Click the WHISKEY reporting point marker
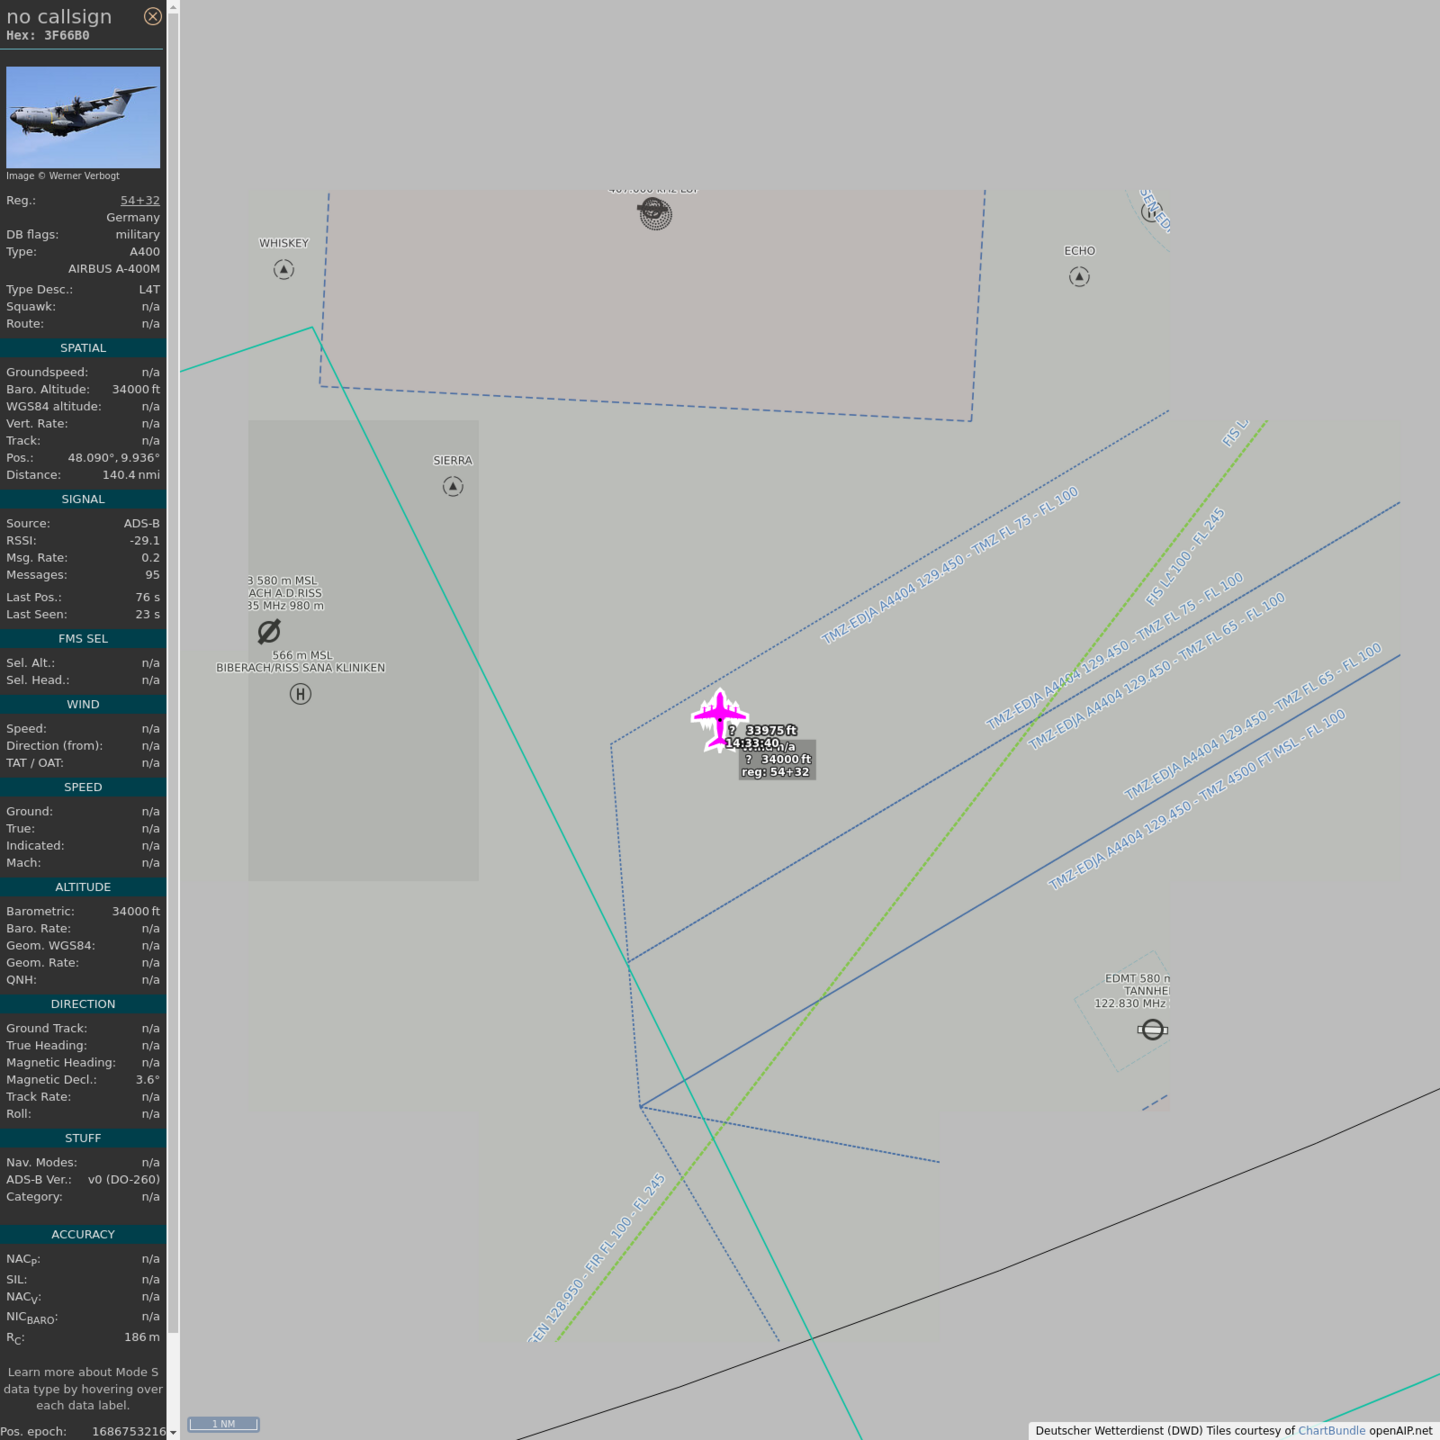 tap(284, 270)
